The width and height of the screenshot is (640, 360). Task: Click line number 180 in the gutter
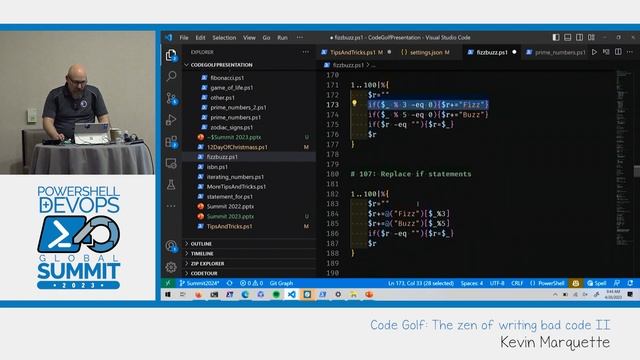click(x=333, y=174)
